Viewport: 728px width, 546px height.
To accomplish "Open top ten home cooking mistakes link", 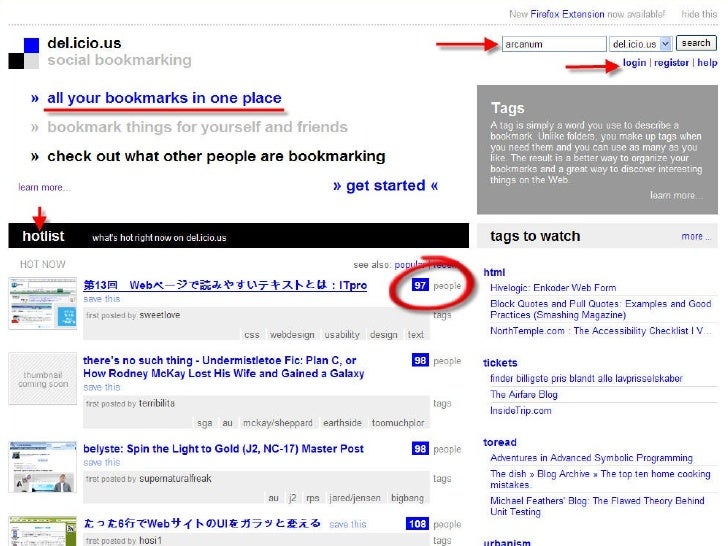I will coord(600,479).
